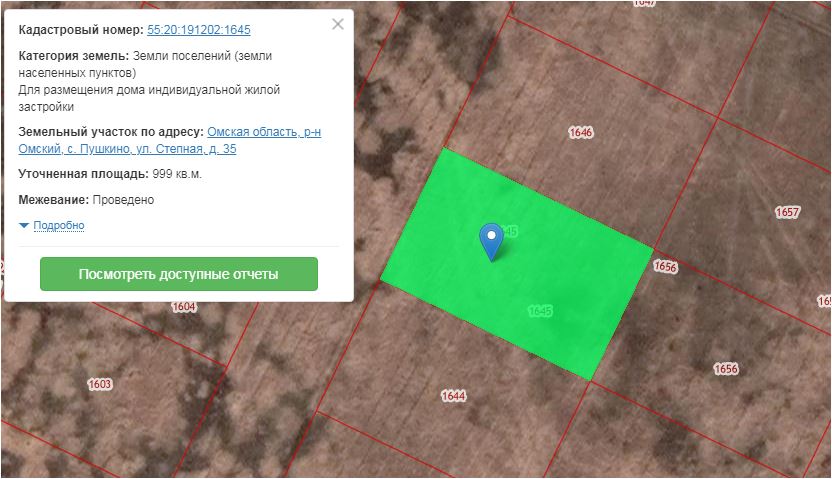Select parcel labeled 1644 on map

453,396
